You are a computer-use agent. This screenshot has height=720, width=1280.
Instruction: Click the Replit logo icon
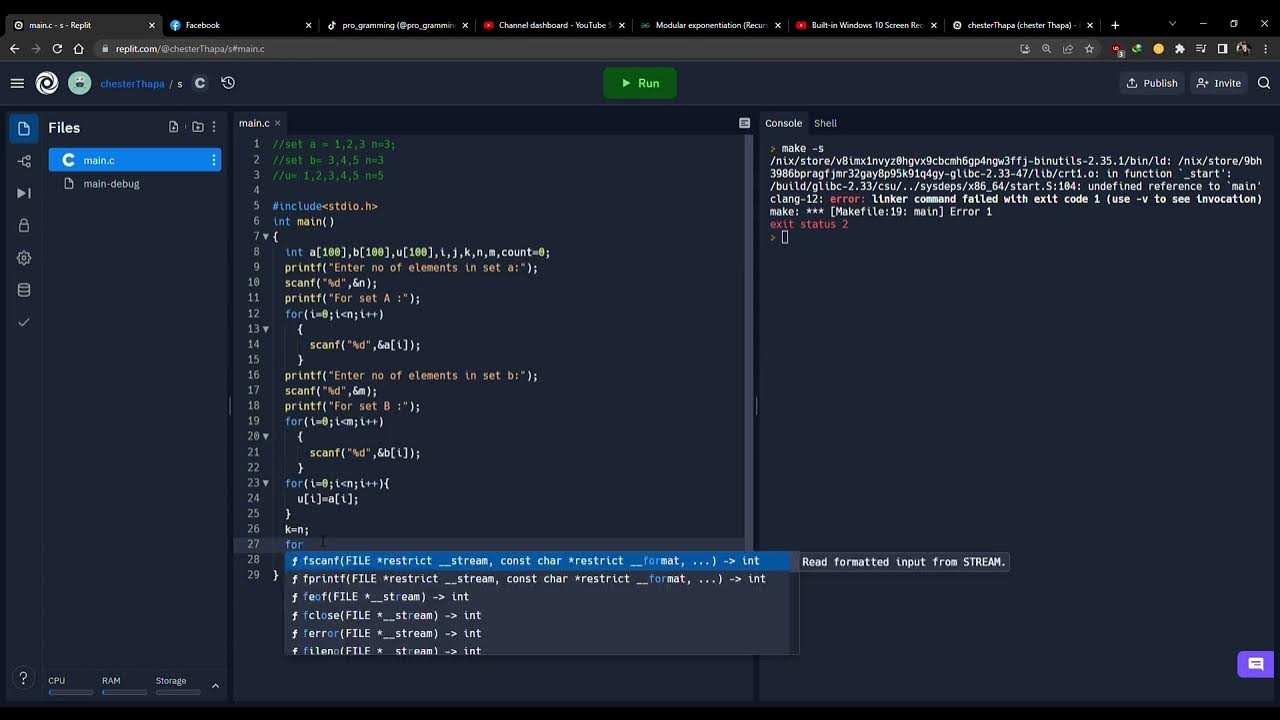click(x=47, y=83)
